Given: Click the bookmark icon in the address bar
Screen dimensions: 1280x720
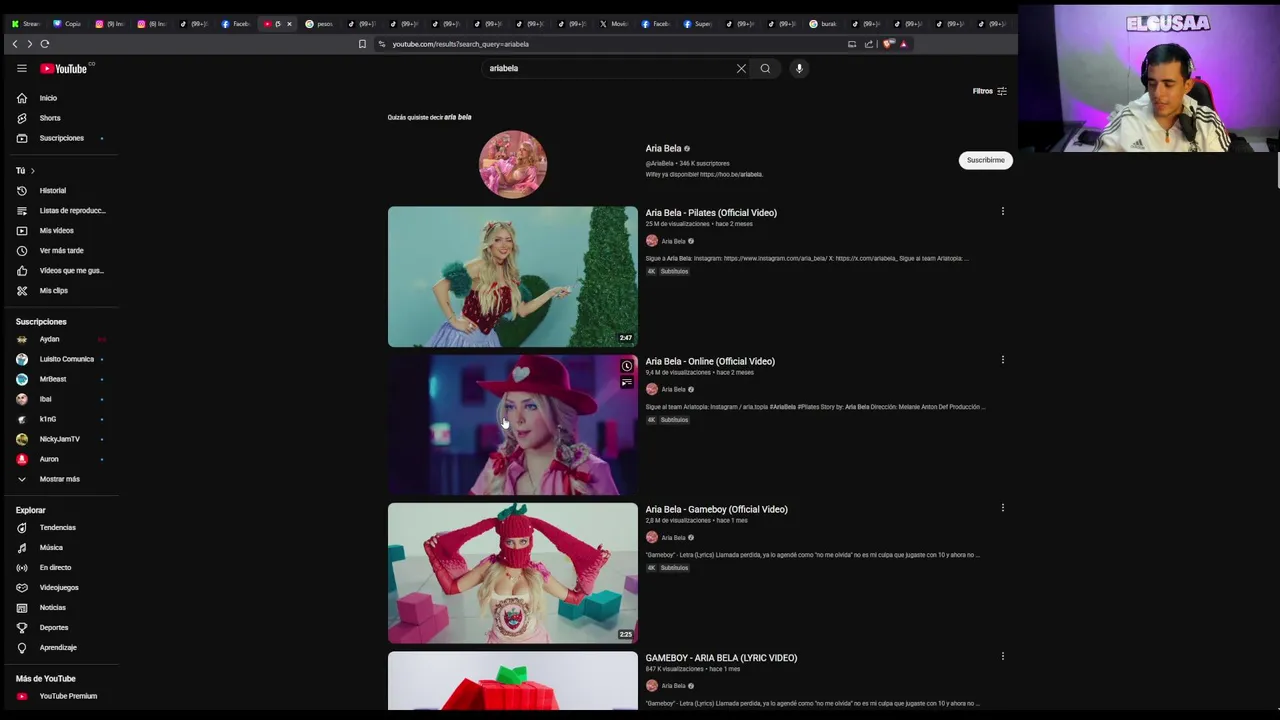Looking at the screenshot, I should 362,44.
